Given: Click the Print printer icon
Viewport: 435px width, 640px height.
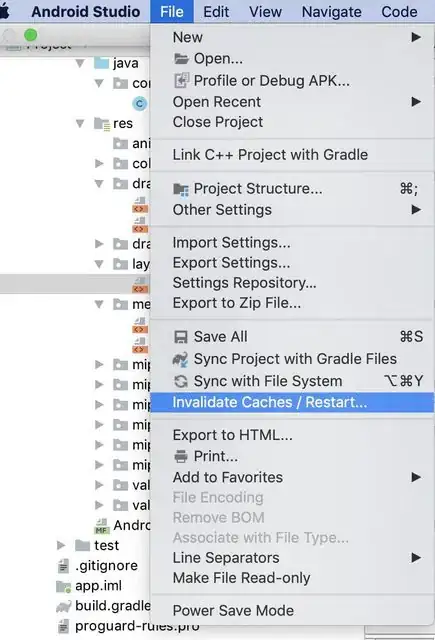Looking at the screenshot, I should point(181,456).
